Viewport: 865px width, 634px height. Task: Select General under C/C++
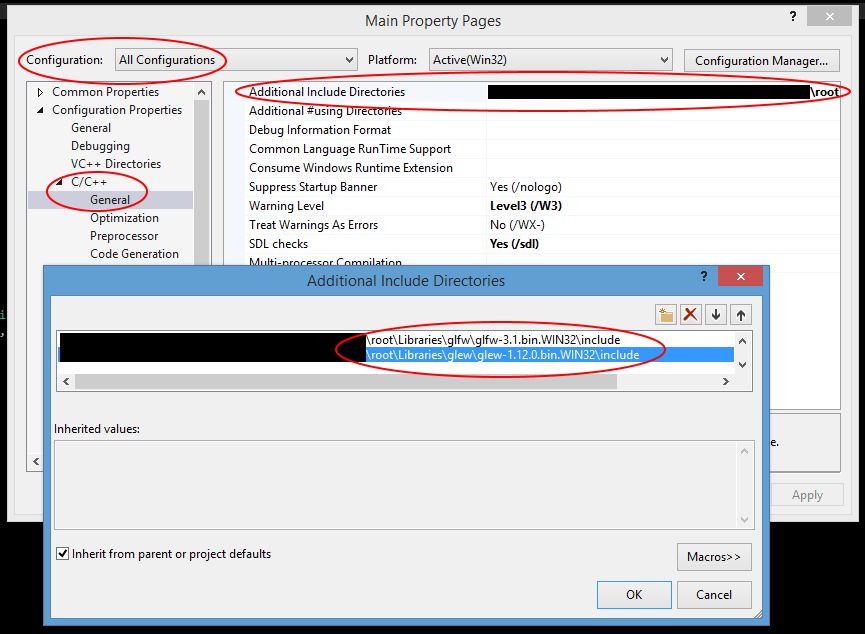pos(110,200)
